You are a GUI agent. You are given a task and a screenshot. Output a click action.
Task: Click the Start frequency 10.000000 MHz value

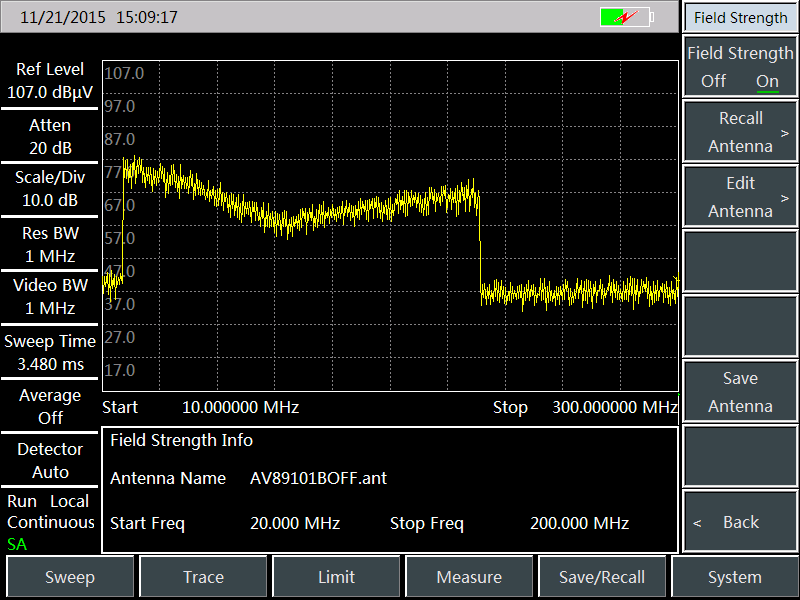[x=240, y=407]
